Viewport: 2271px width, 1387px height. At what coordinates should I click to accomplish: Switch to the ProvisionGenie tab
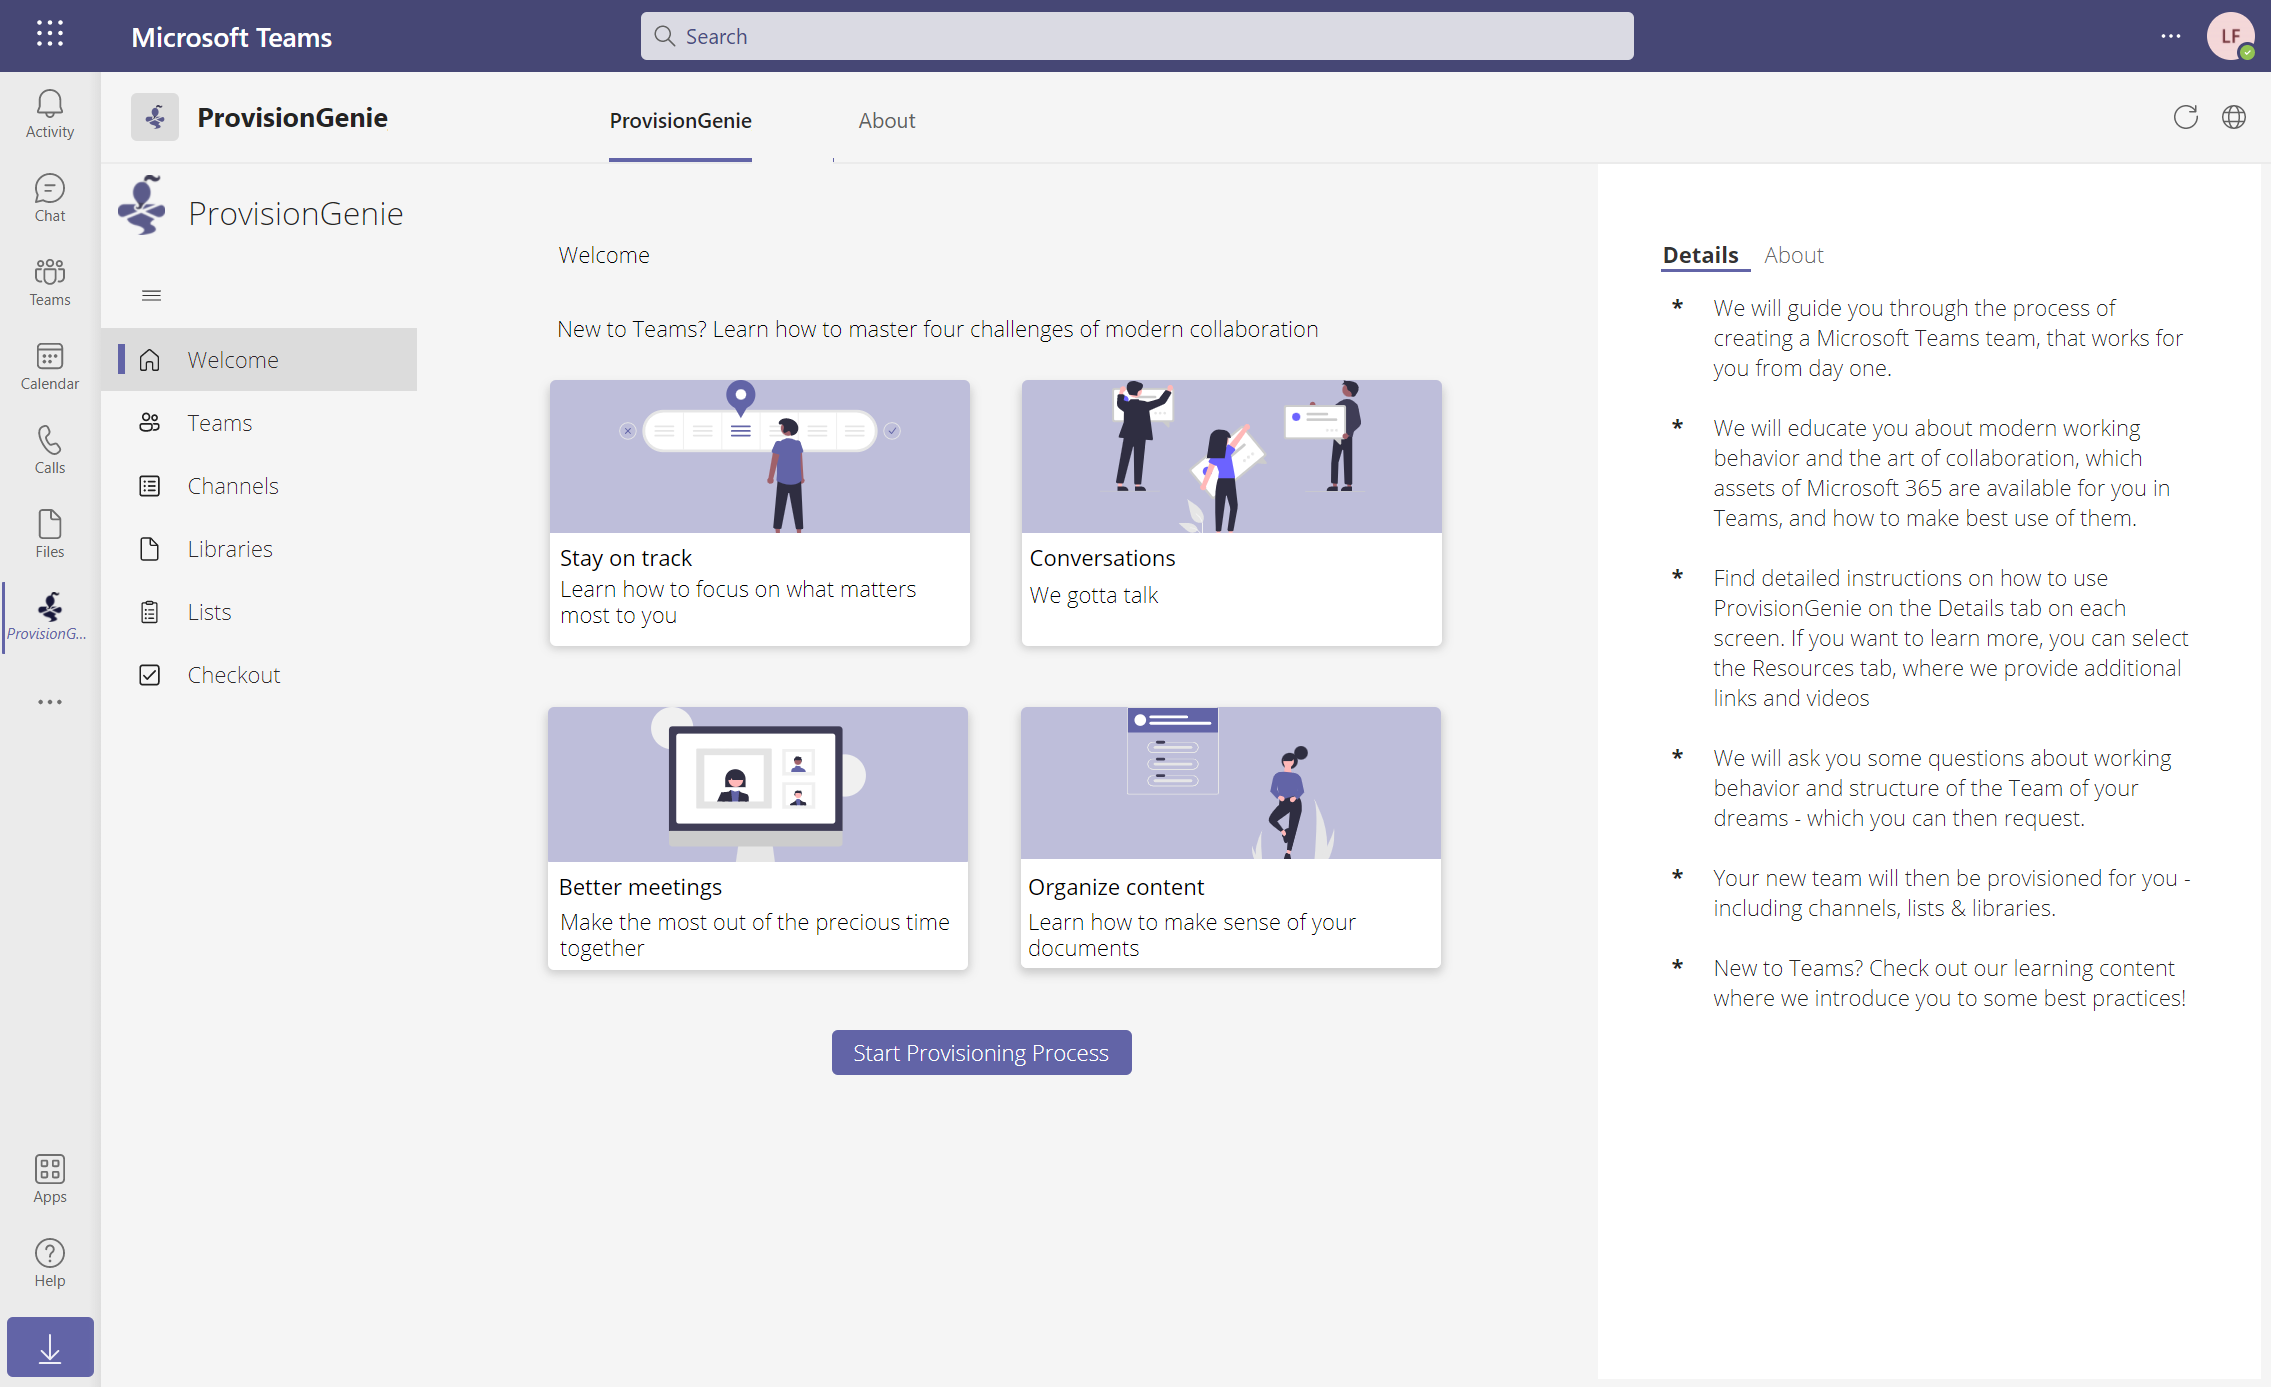point(680,118)
